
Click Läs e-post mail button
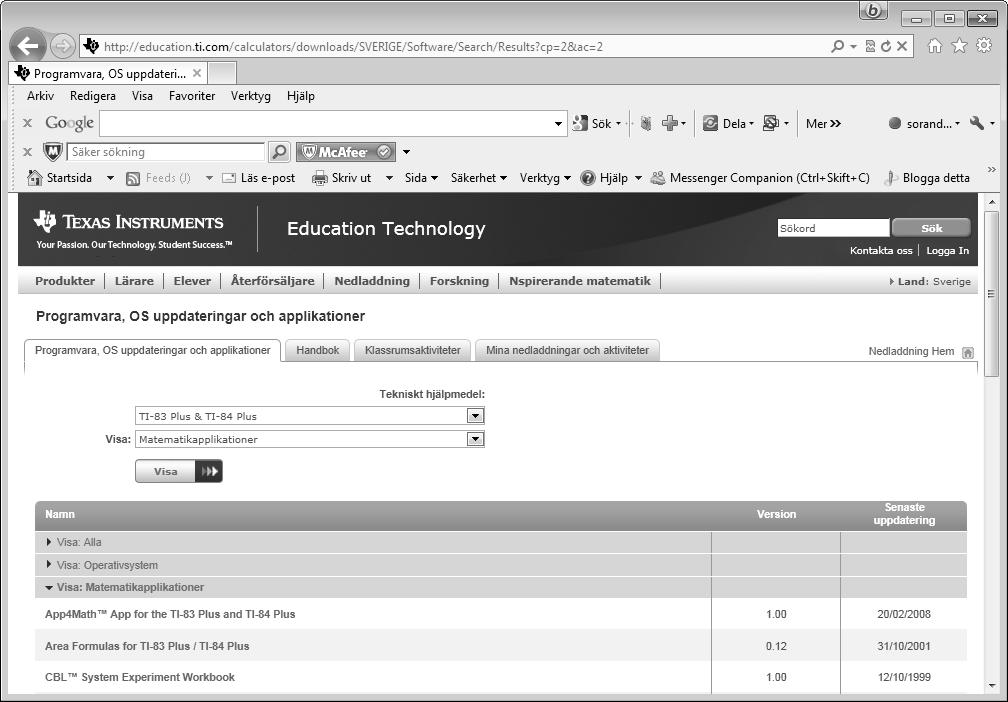258,178
